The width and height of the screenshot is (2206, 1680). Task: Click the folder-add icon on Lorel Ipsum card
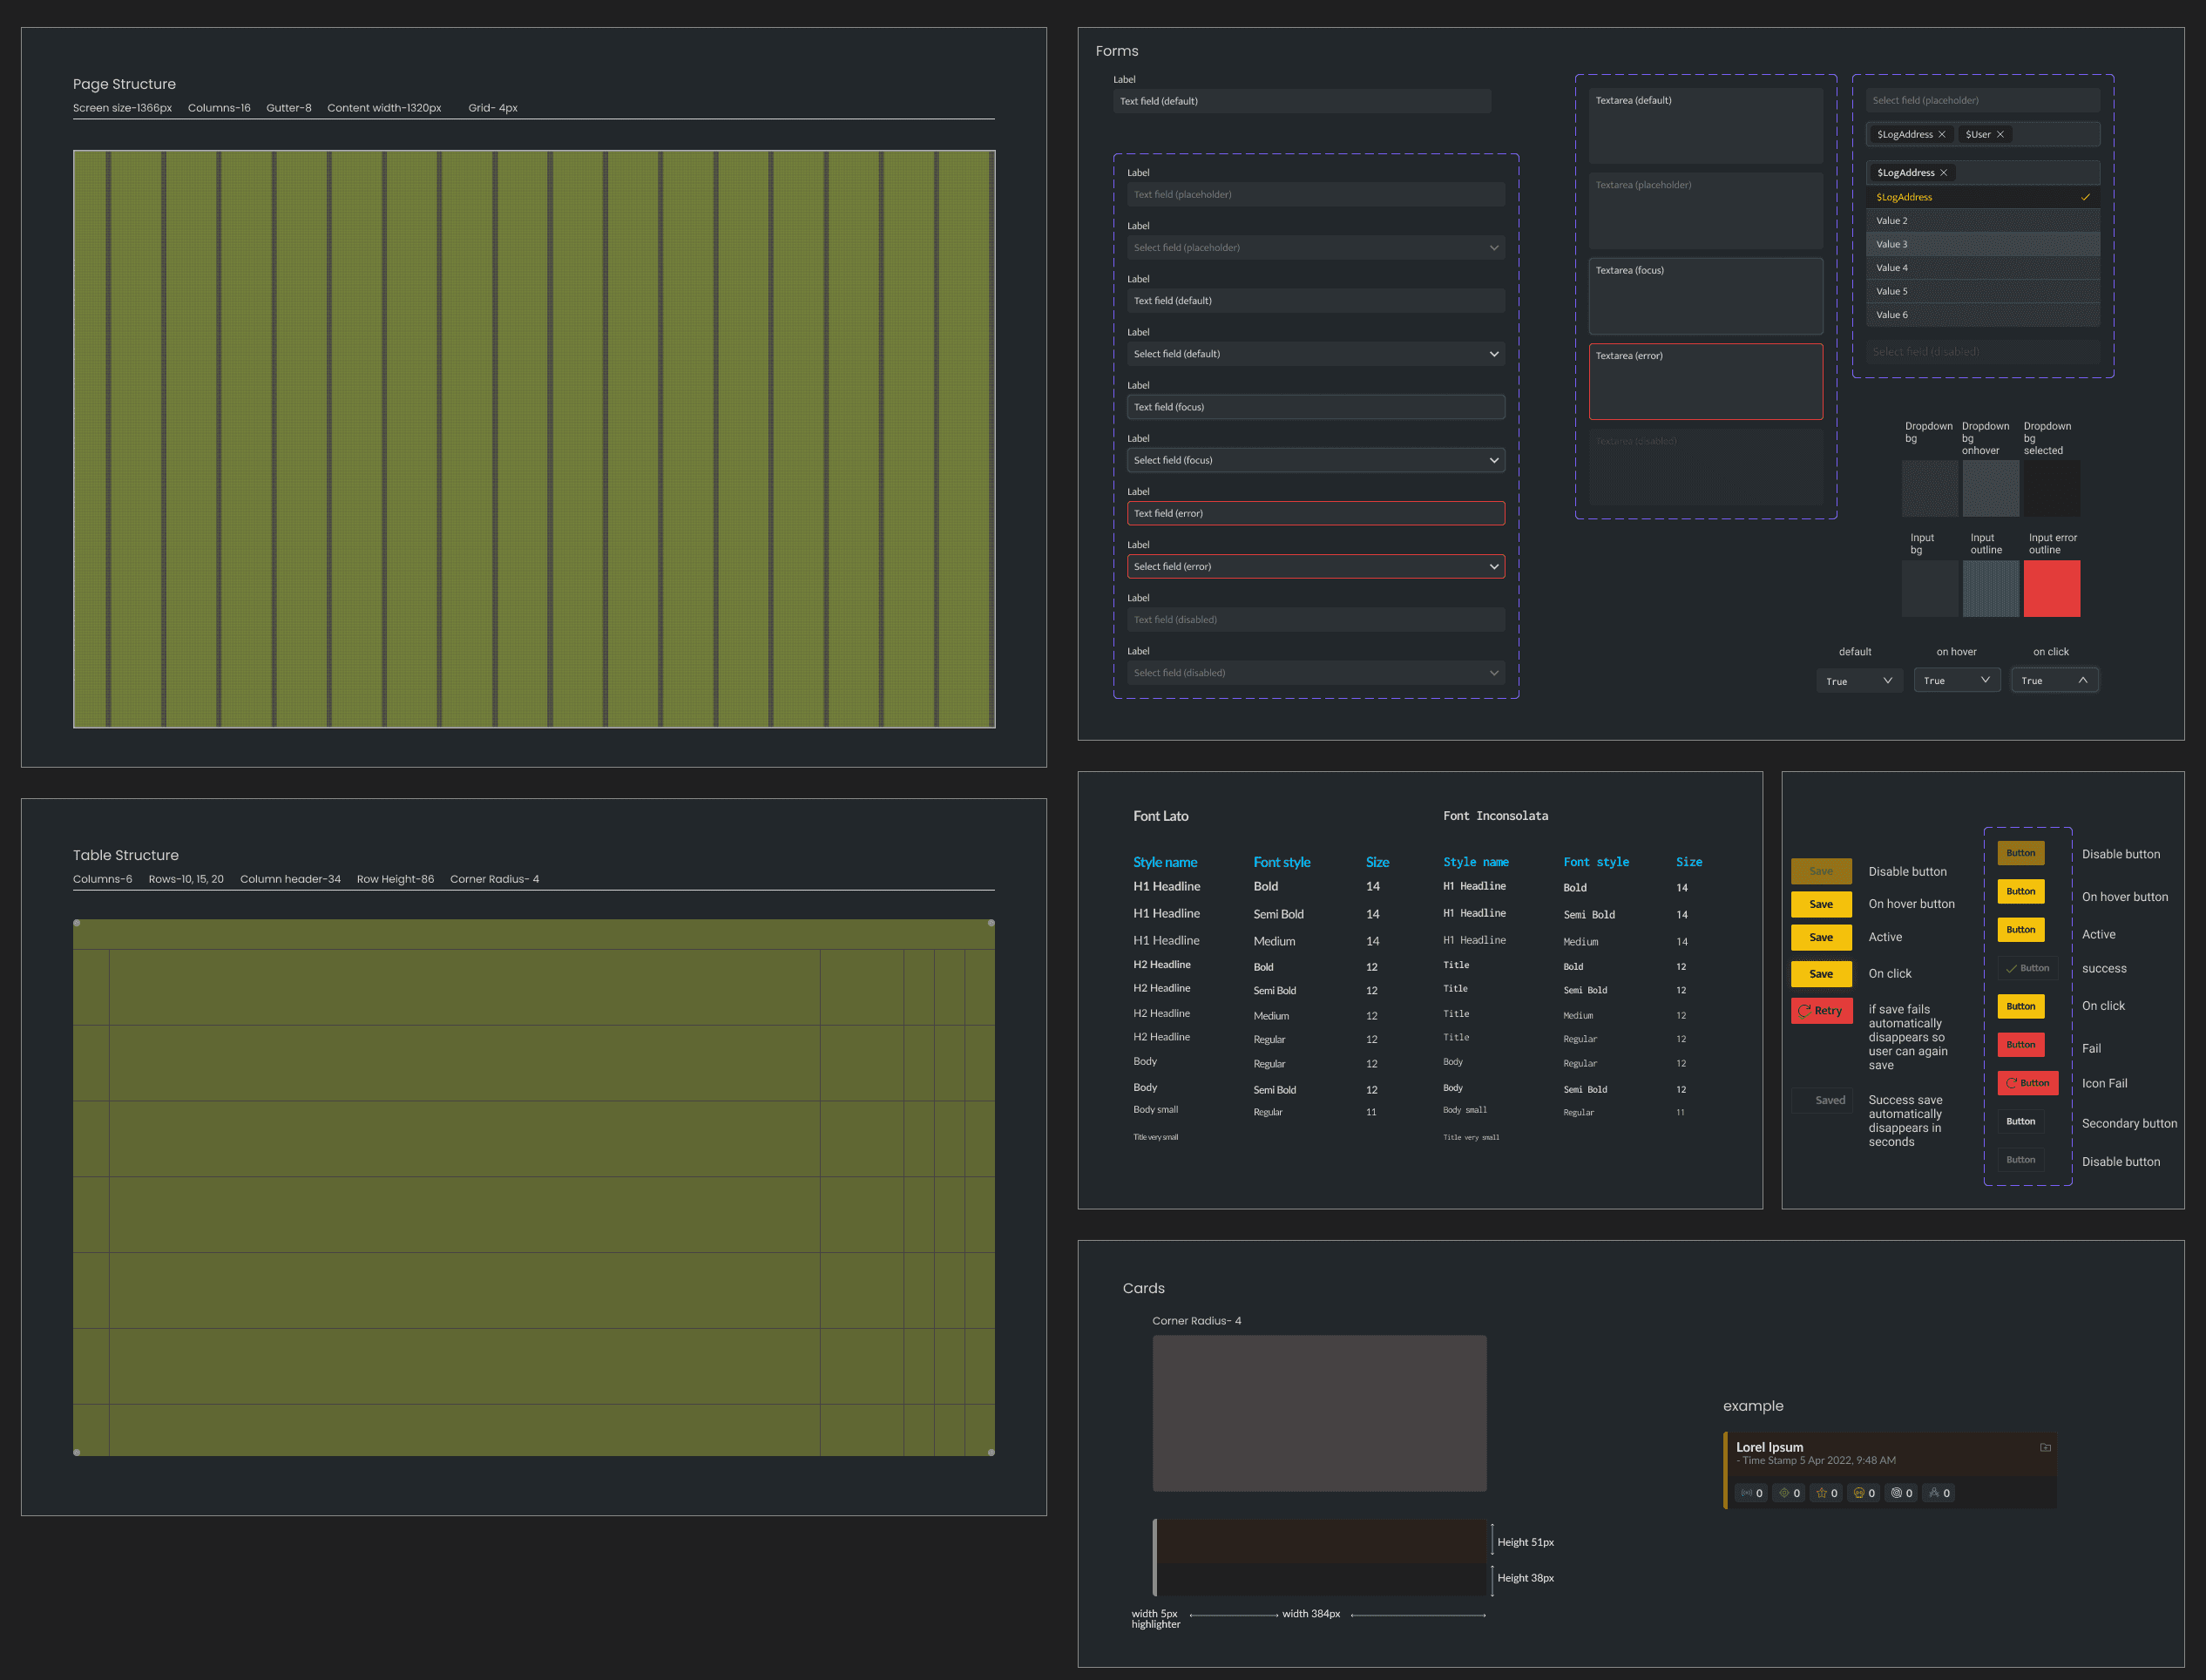pos(2045,1447)
